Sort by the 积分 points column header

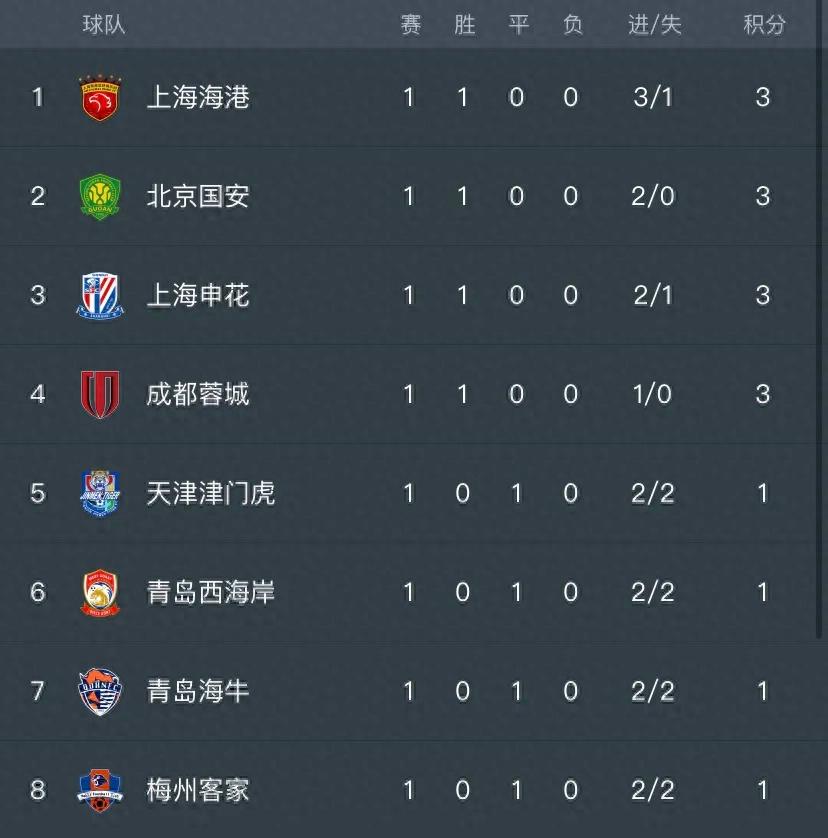[x=764, y=25]
